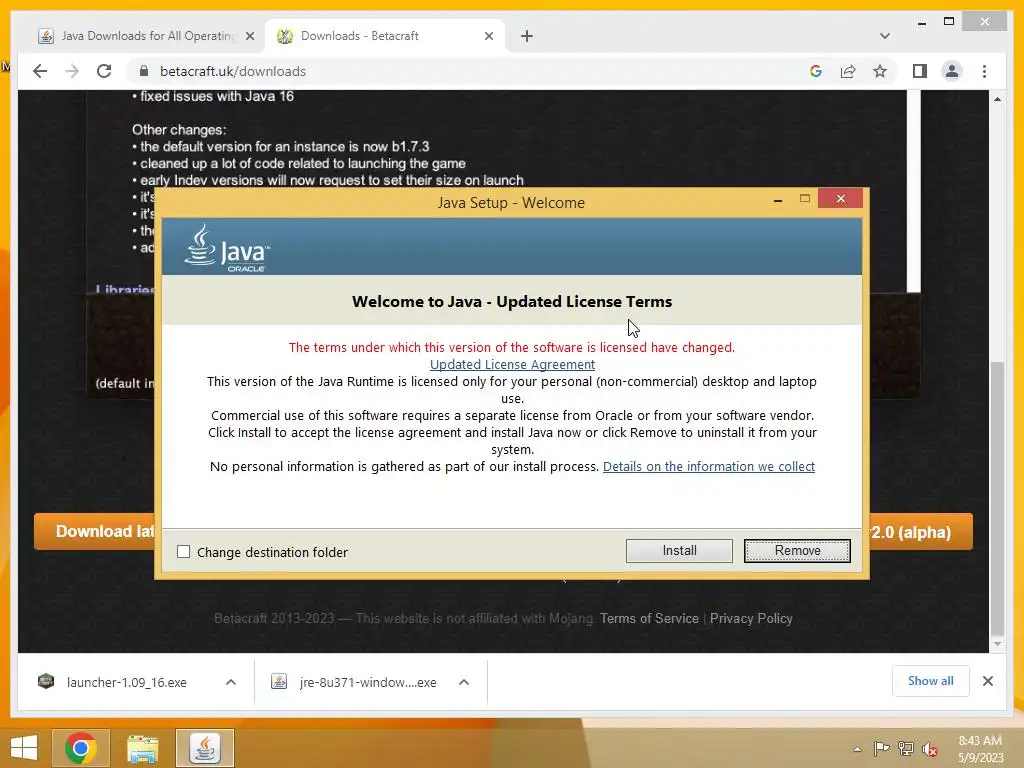
Task: Go back in Chrome
Action: [40, 71]
